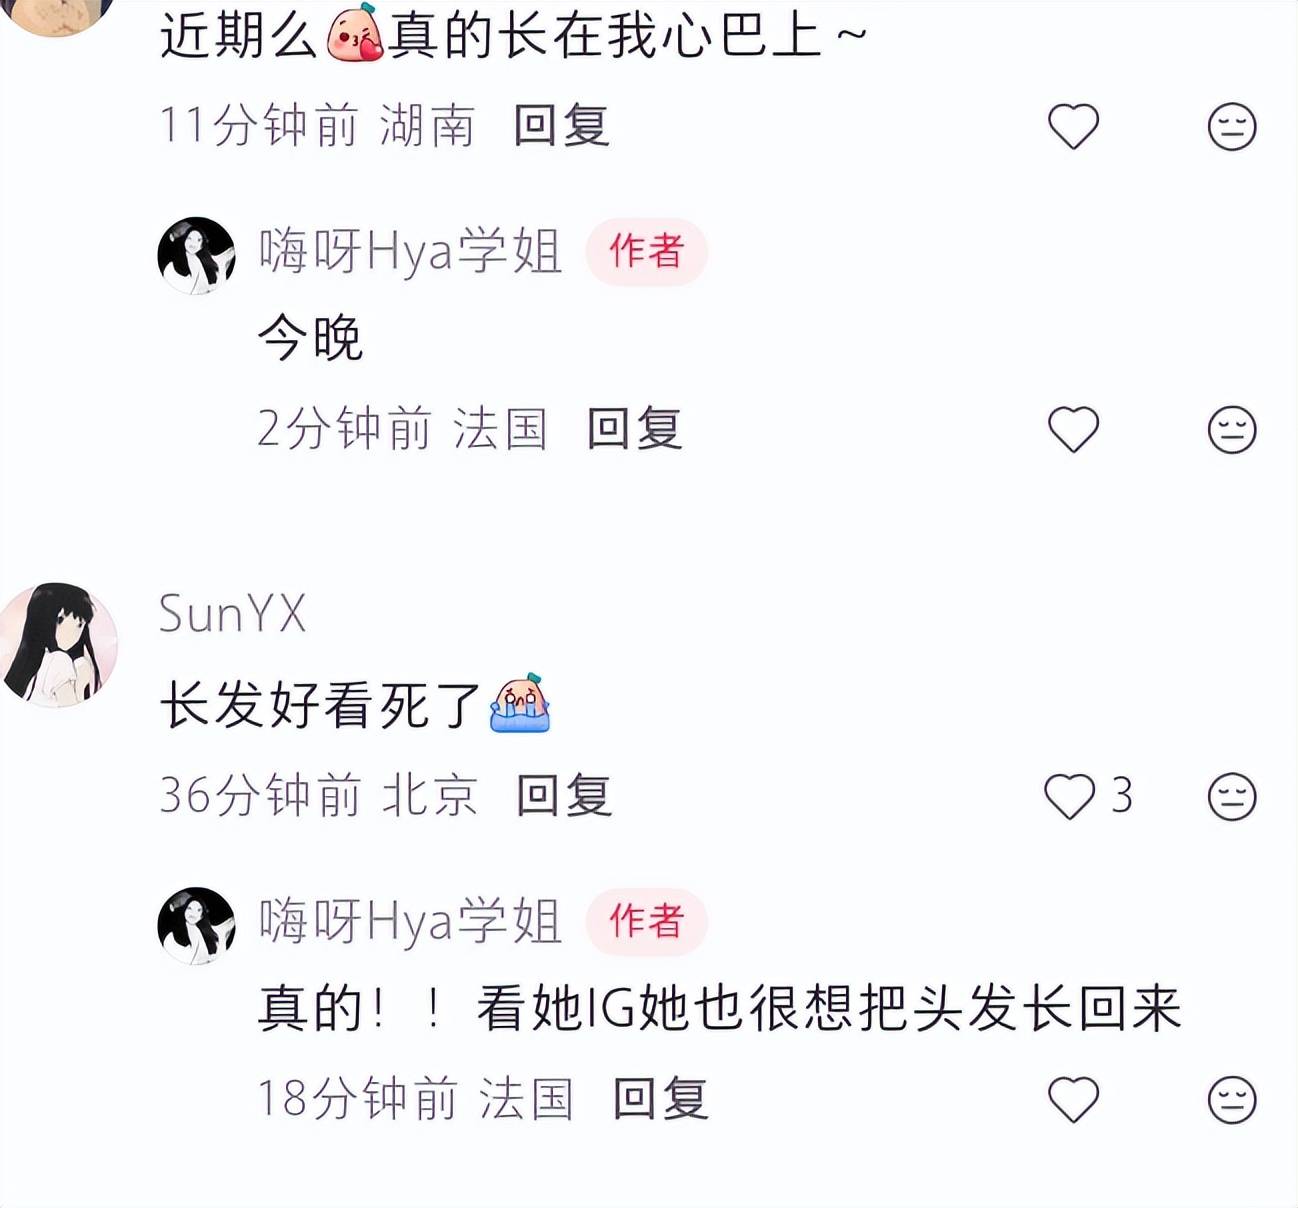The width and height of the screenshot is (1298, 1208).
Task: Open 嗨呀Hya学姐 username above 今晚
Action: (x=410, y=251)
